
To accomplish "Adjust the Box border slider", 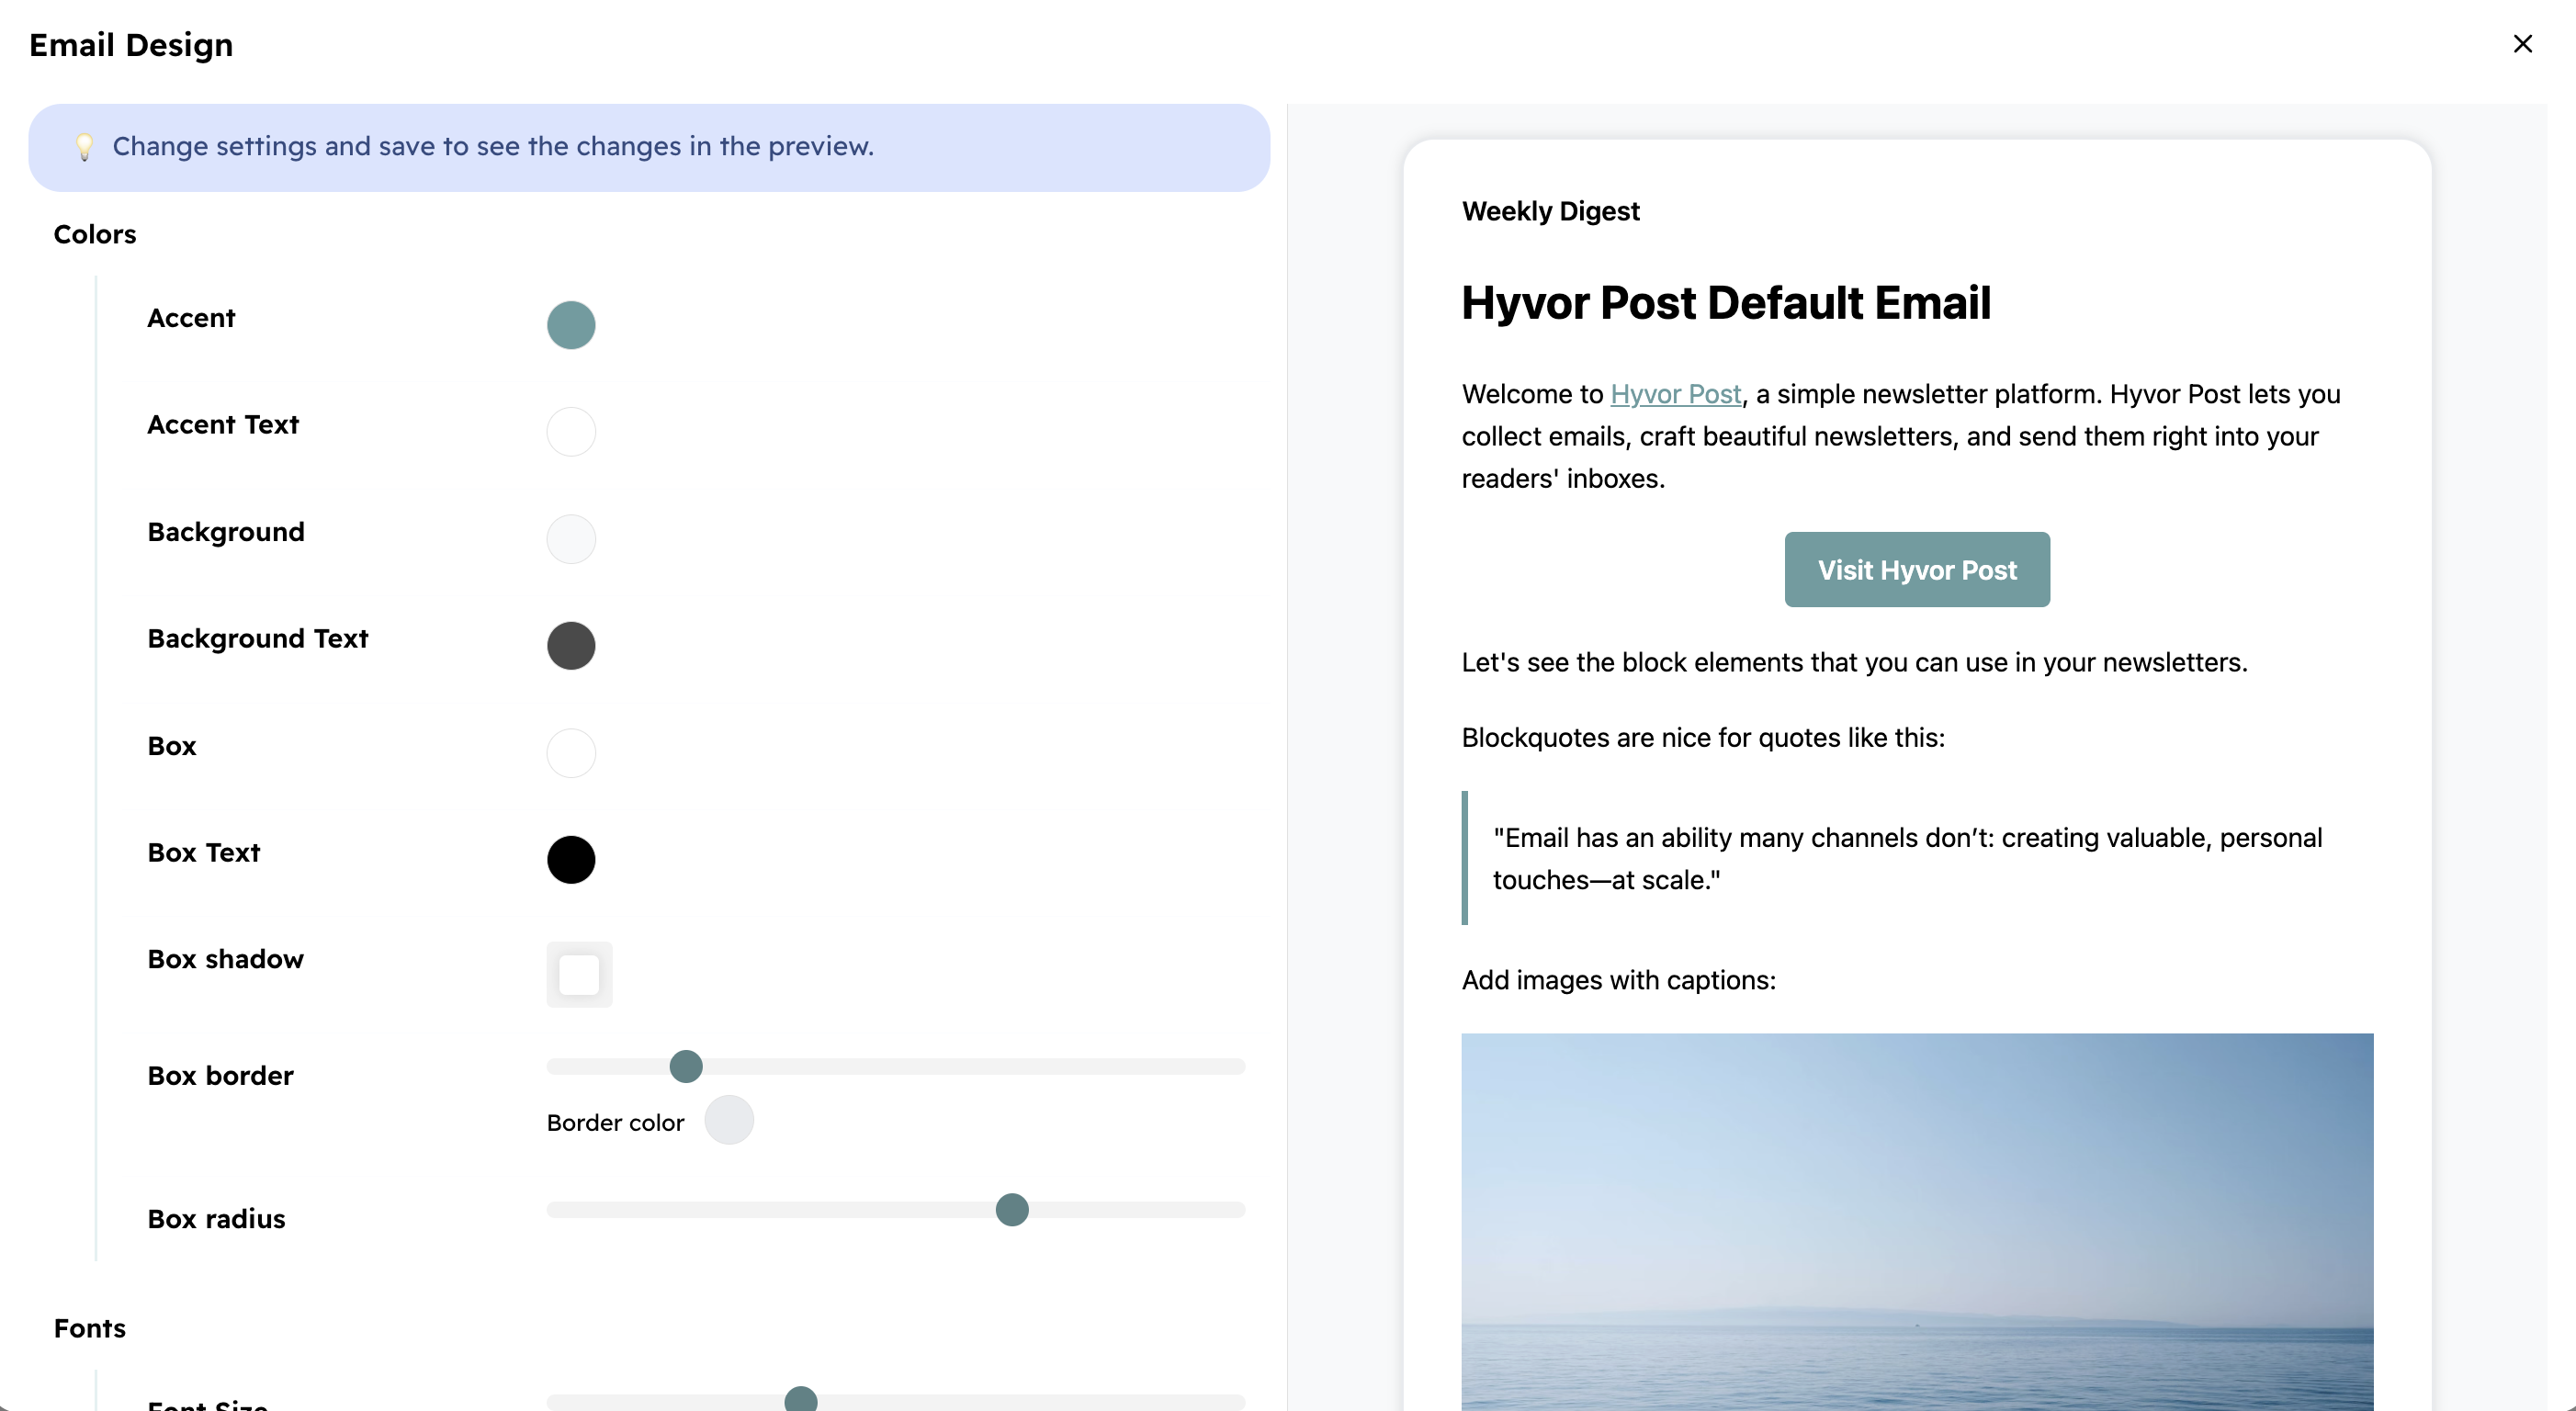I will click(x=685, y=1066).
